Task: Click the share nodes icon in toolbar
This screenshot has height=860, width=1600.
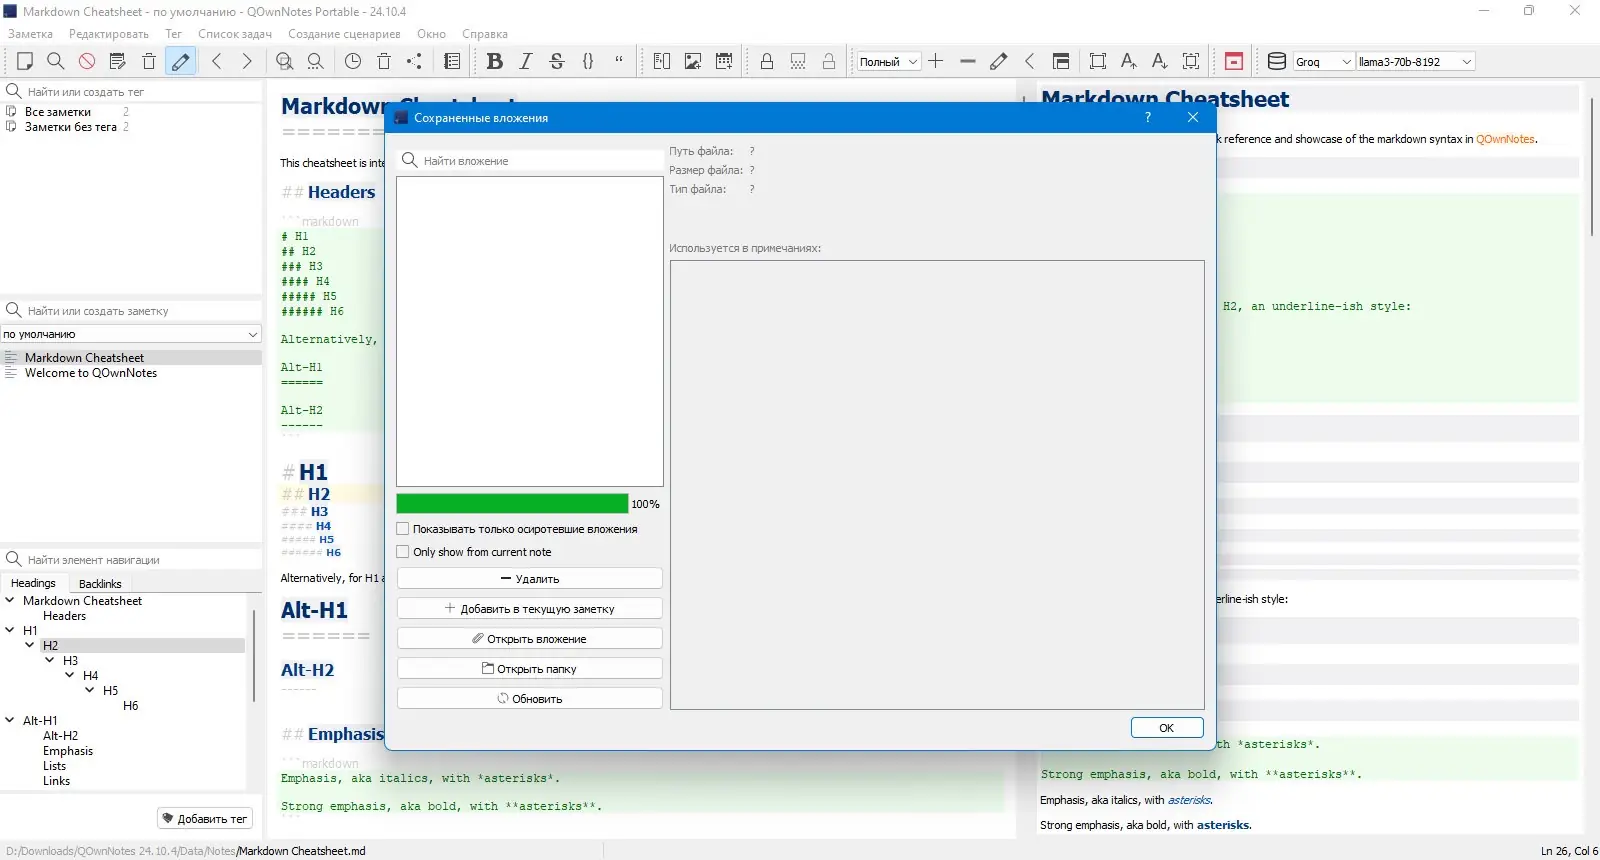Action: (414, 61)
